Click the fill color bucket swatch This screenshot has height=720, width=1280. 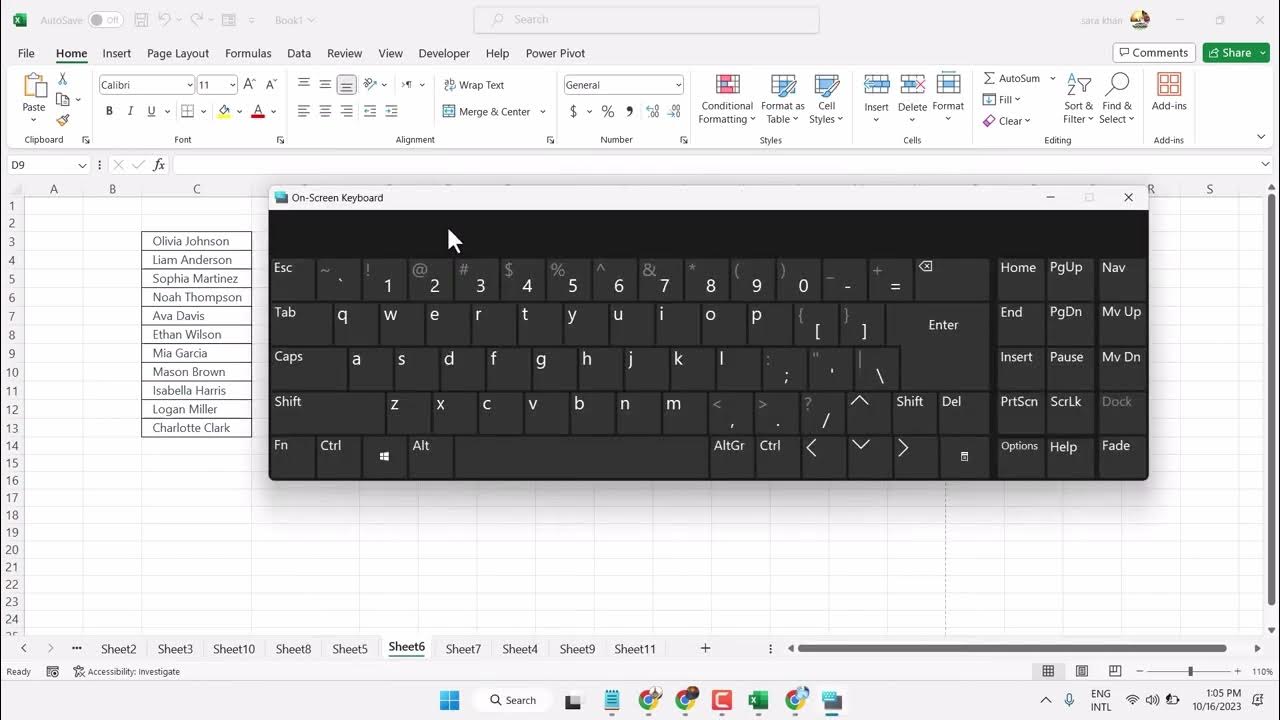click(x=224, y=111)
